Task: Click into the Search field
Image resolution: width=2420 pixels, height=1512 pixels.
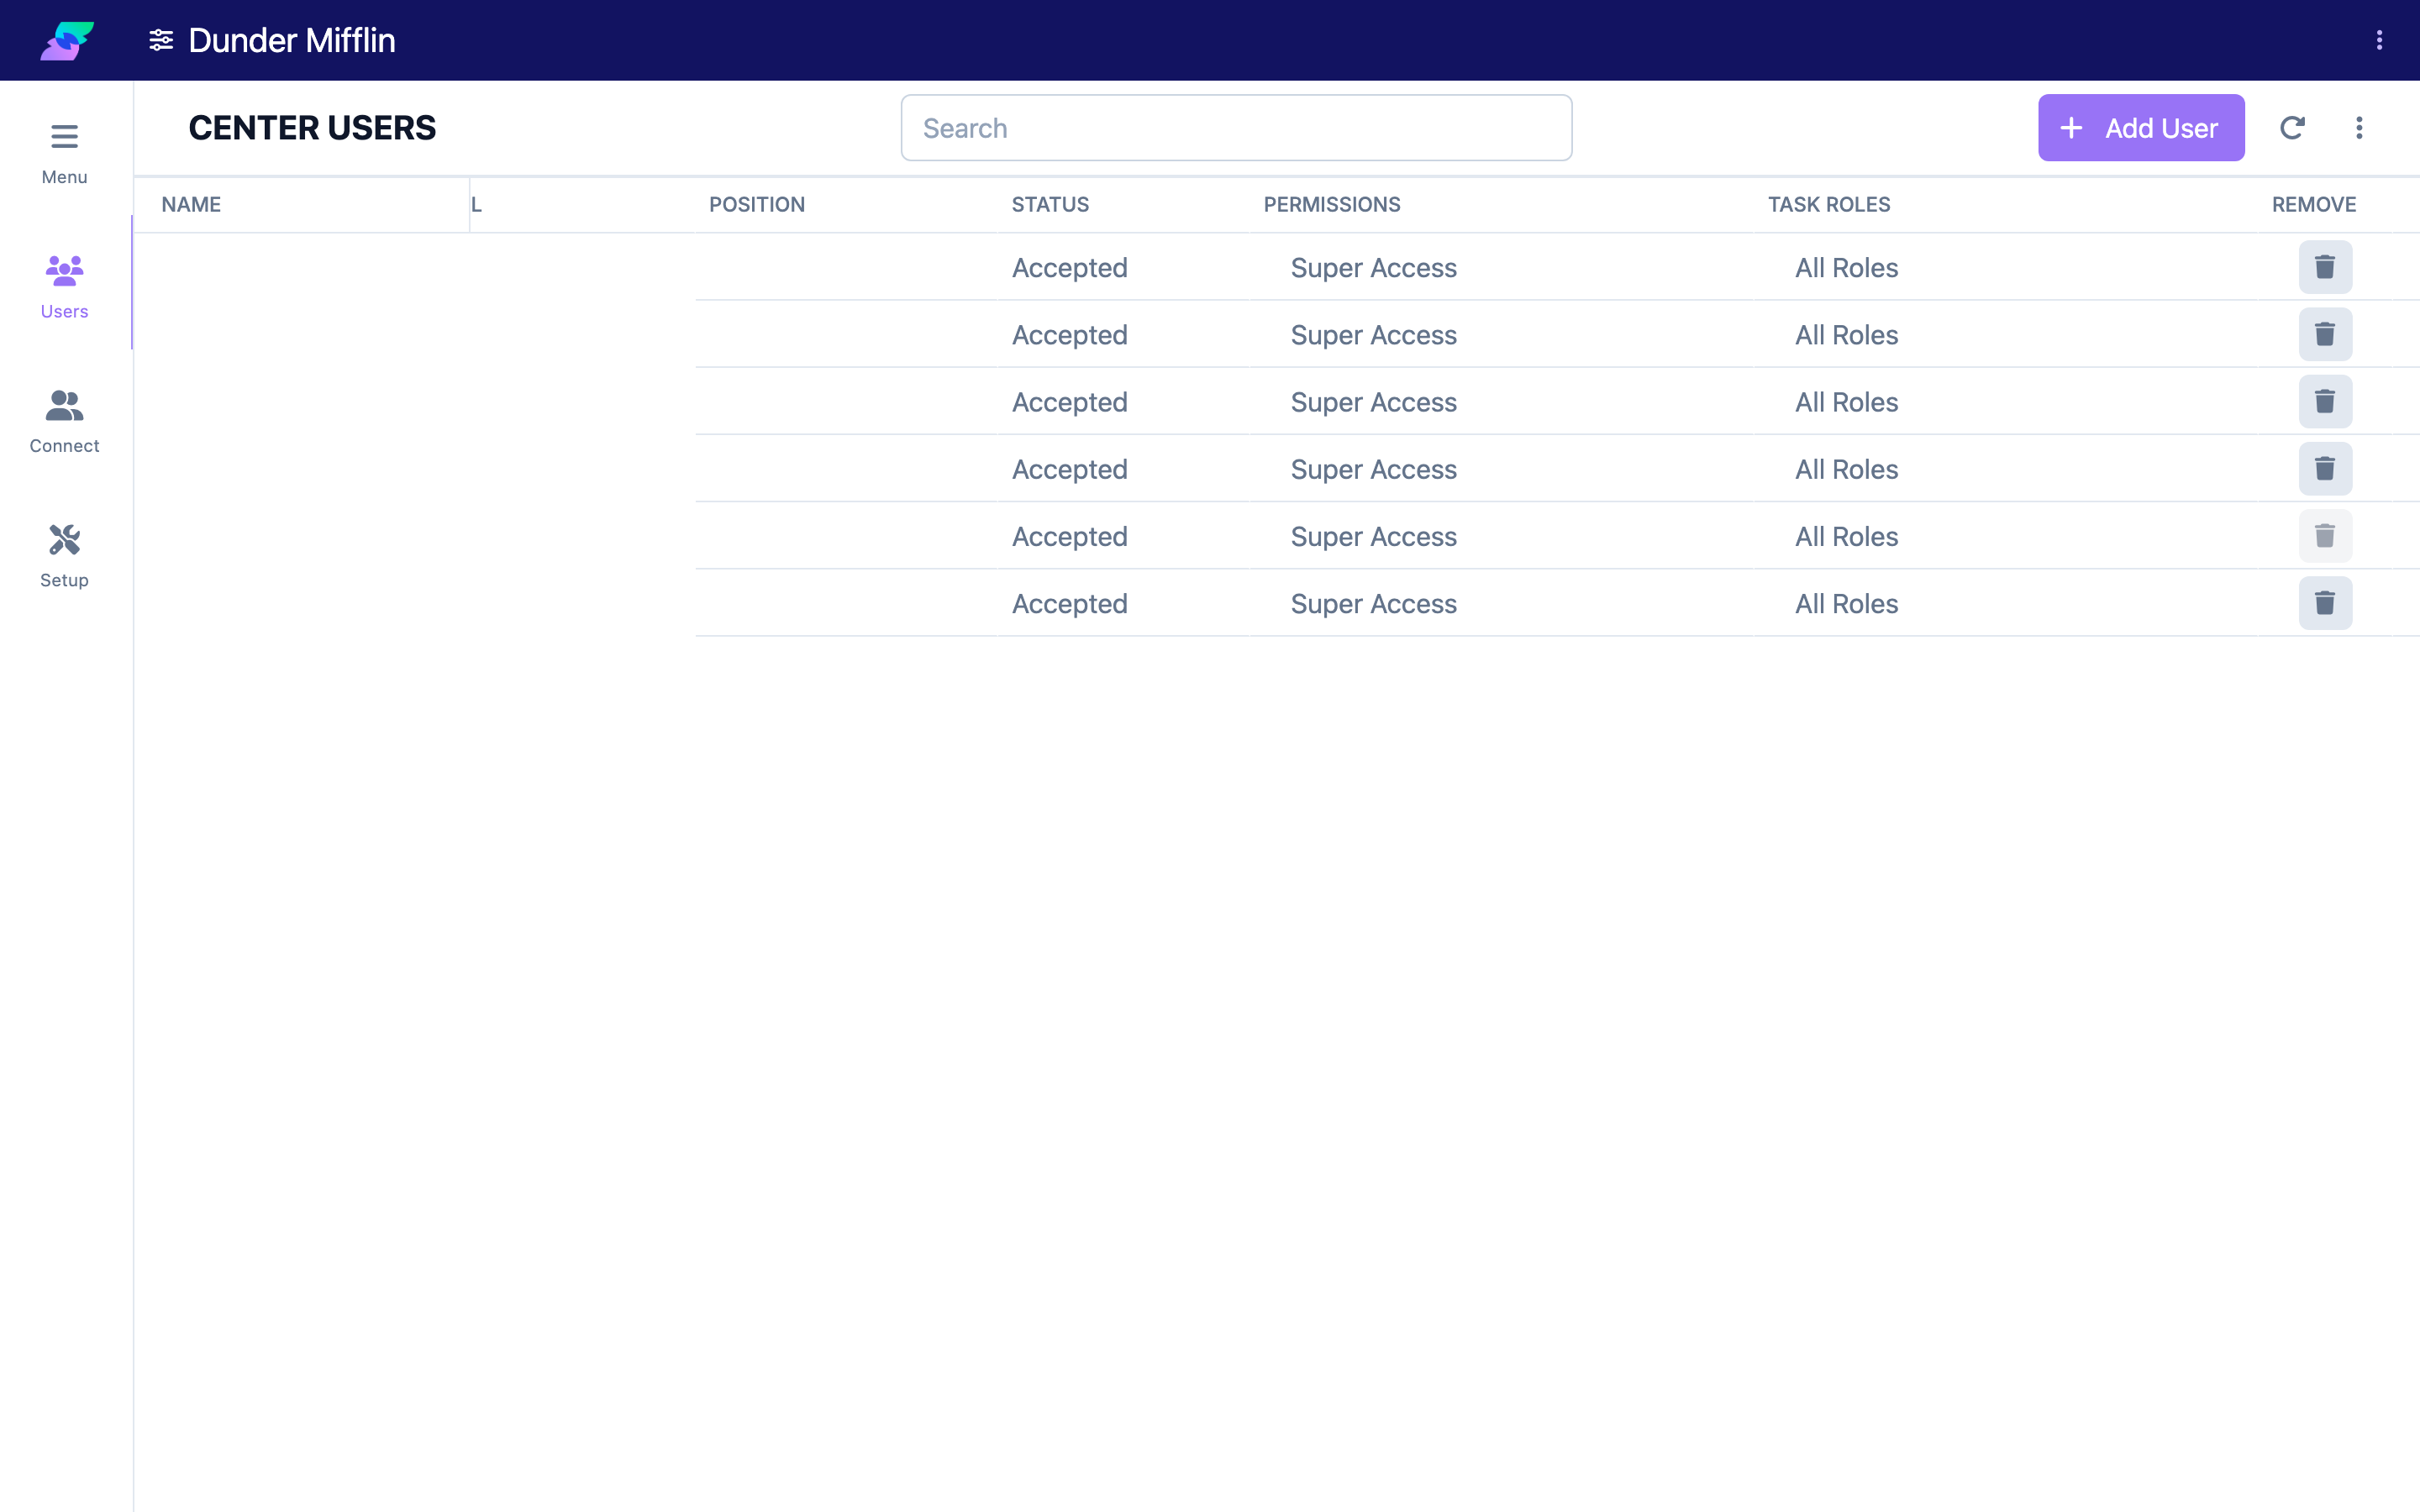Action: pos(1236,128)
